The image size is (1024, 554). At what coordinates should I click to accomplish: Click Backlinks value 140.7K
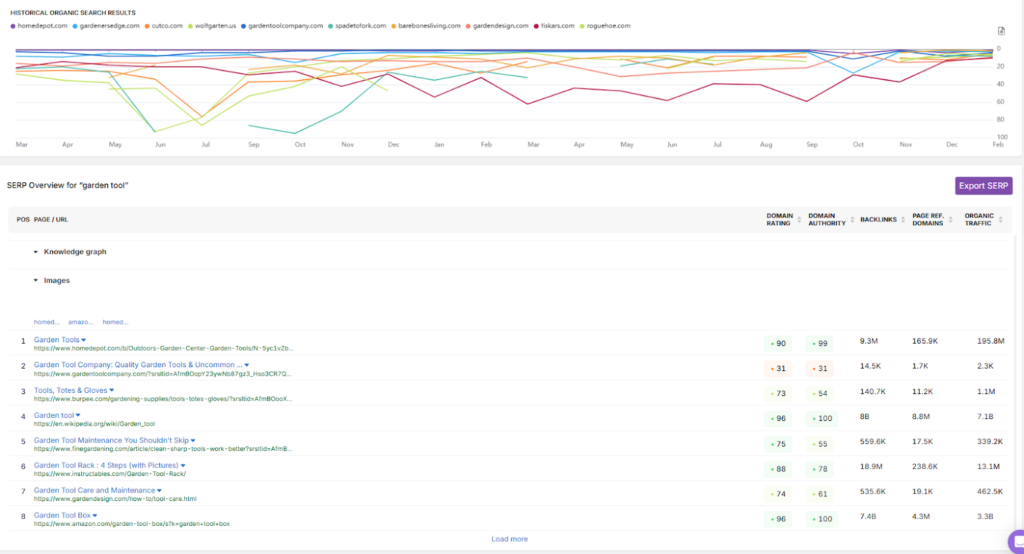click(x=872, y=391)
